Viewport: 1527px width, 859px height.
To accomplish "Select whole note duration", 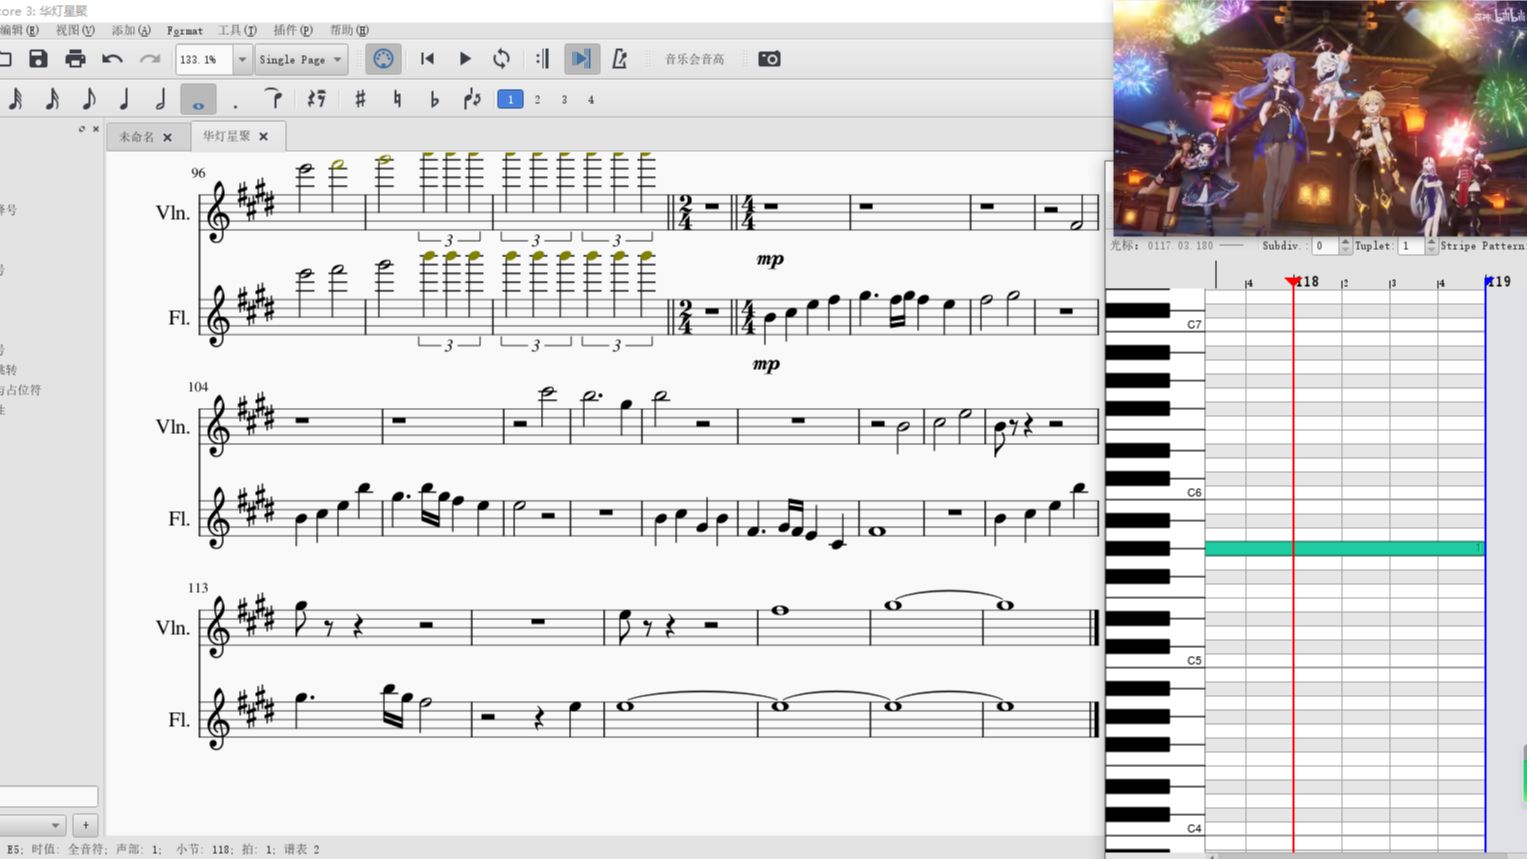I will tap(198, 99).
